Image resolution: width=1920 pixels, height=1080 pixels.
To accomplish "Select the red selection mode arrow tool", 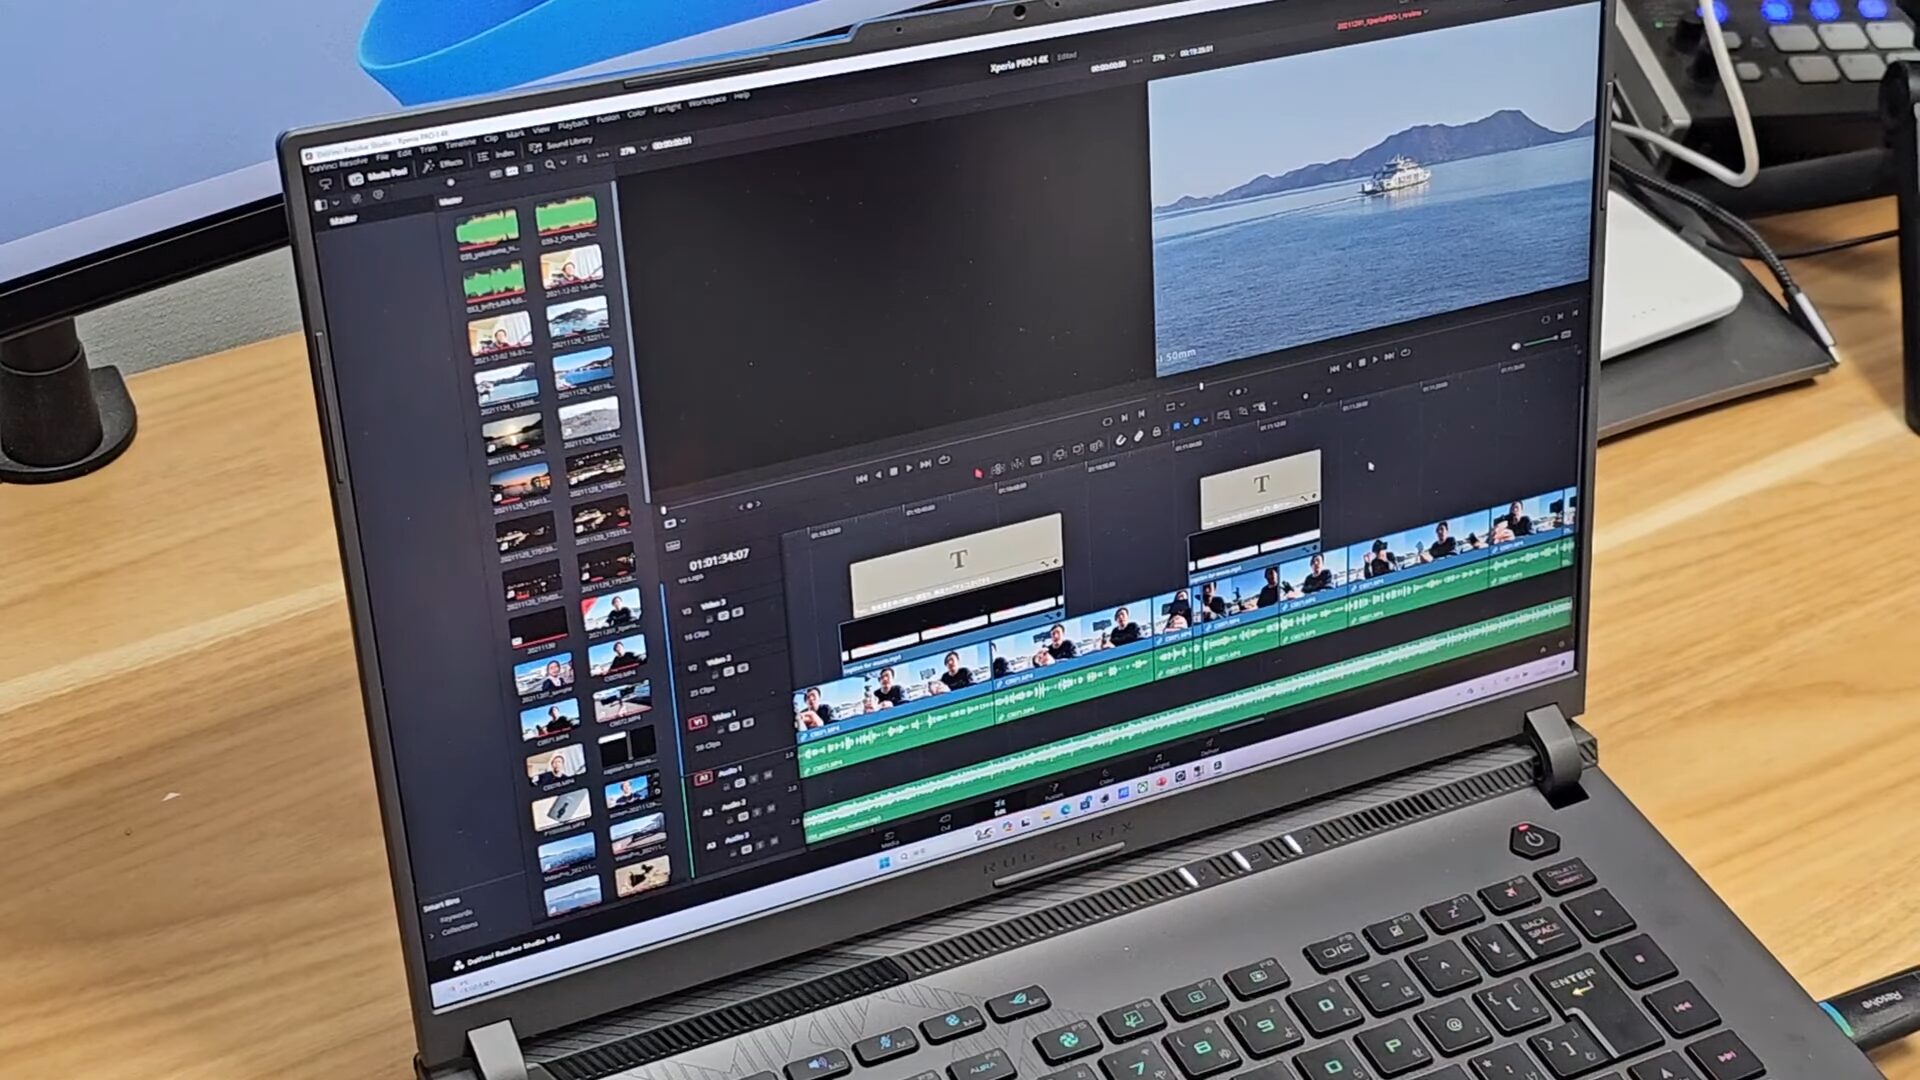I will click(x=978, y=473).
